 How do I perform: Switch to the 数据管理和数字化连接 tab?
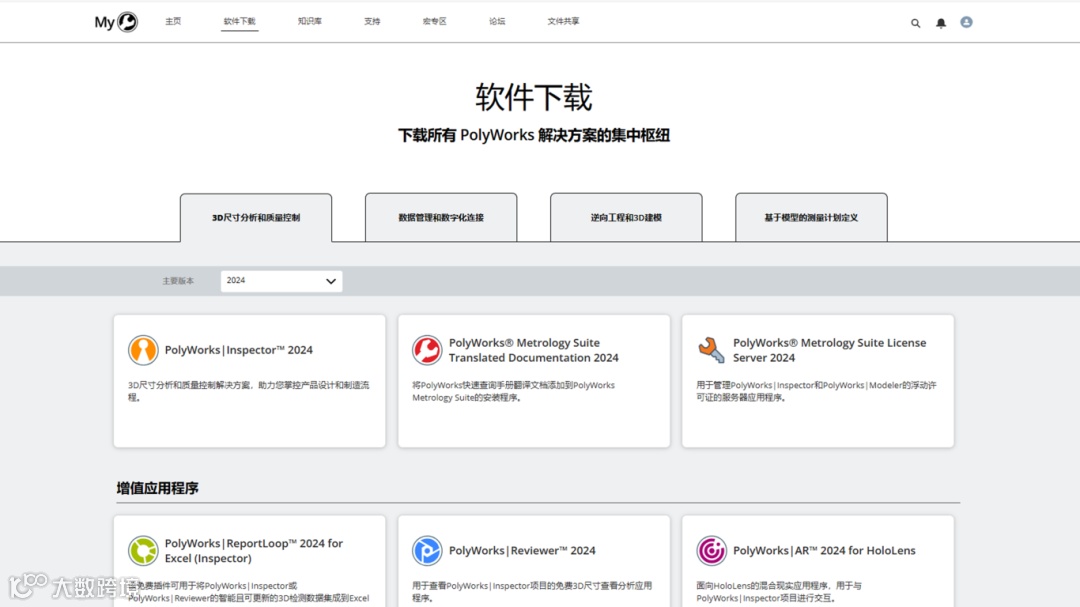coord(441,218)
